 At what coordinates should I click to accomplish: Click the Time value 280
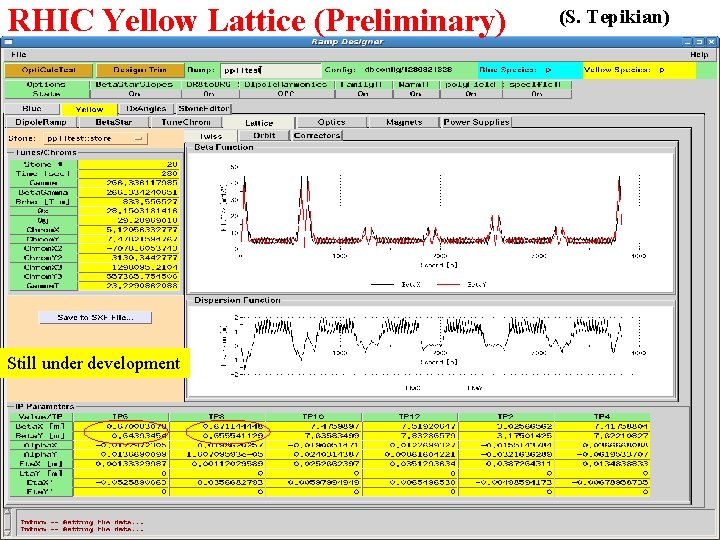click(x=129, y=174)
